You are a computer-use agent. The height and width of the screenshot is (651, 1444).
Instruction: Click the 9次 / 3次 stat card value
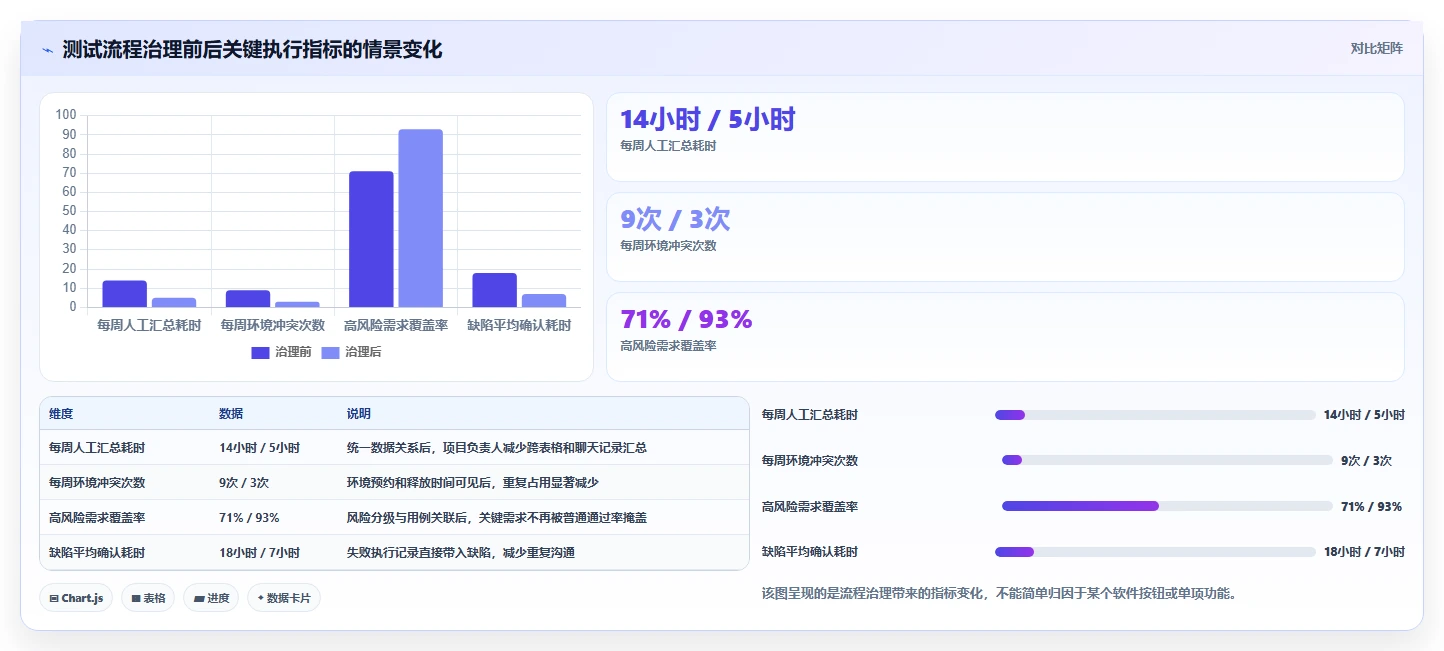tap(675, 219)
